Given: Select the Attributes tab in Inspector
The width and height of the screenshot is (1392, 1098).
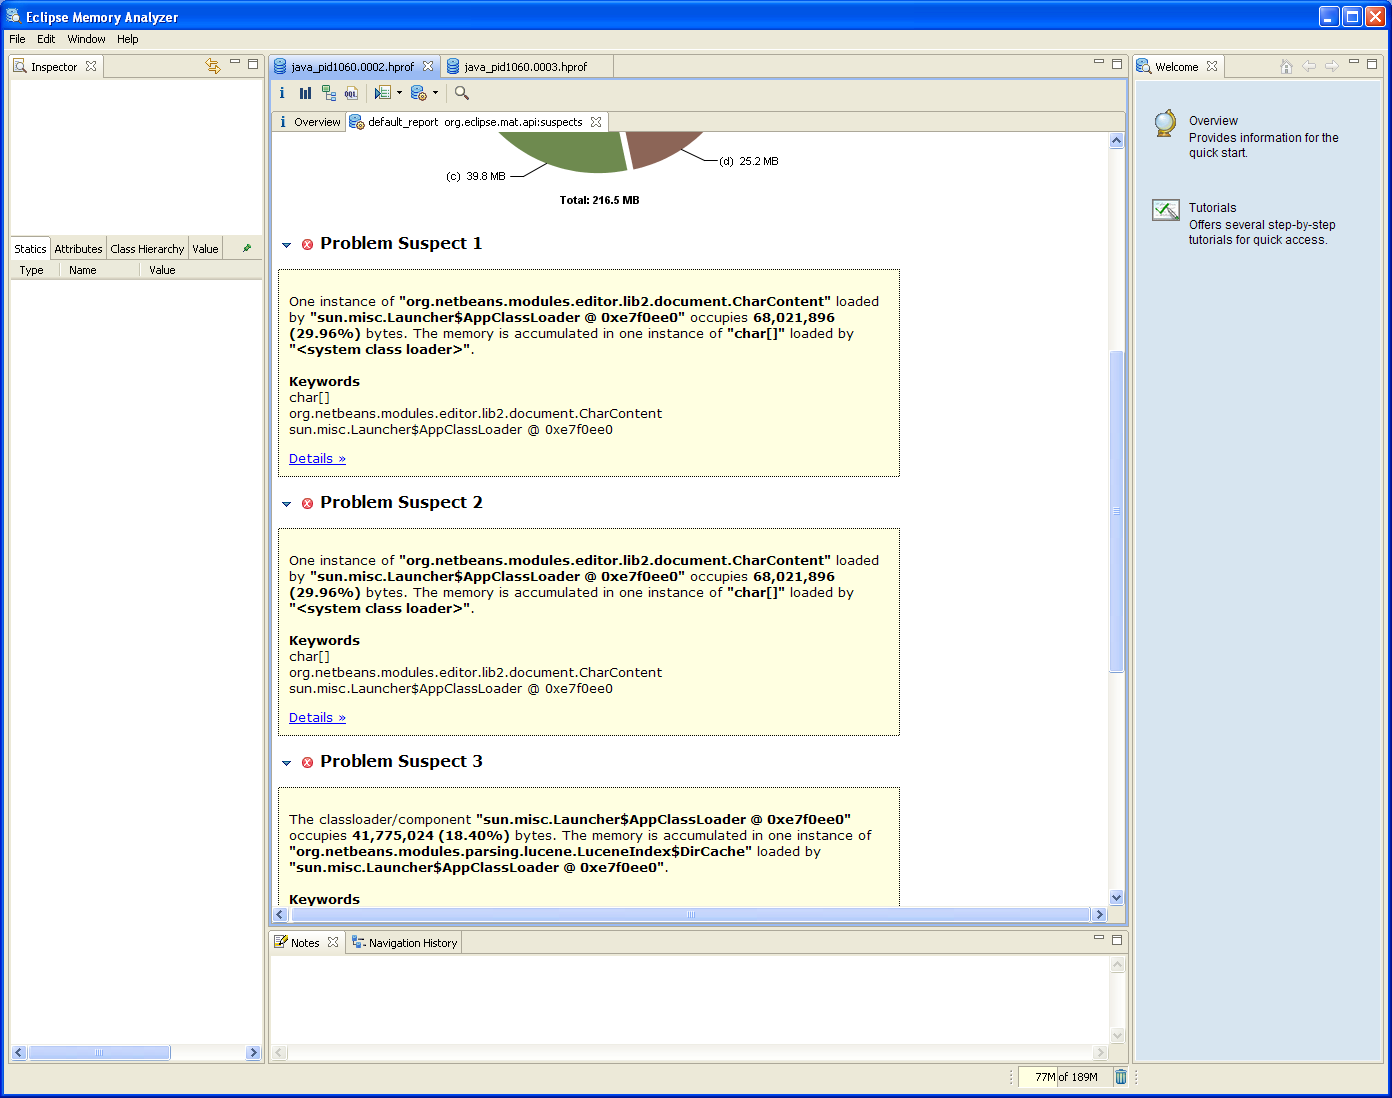Looking at the screenshot, I should (78, 249).
